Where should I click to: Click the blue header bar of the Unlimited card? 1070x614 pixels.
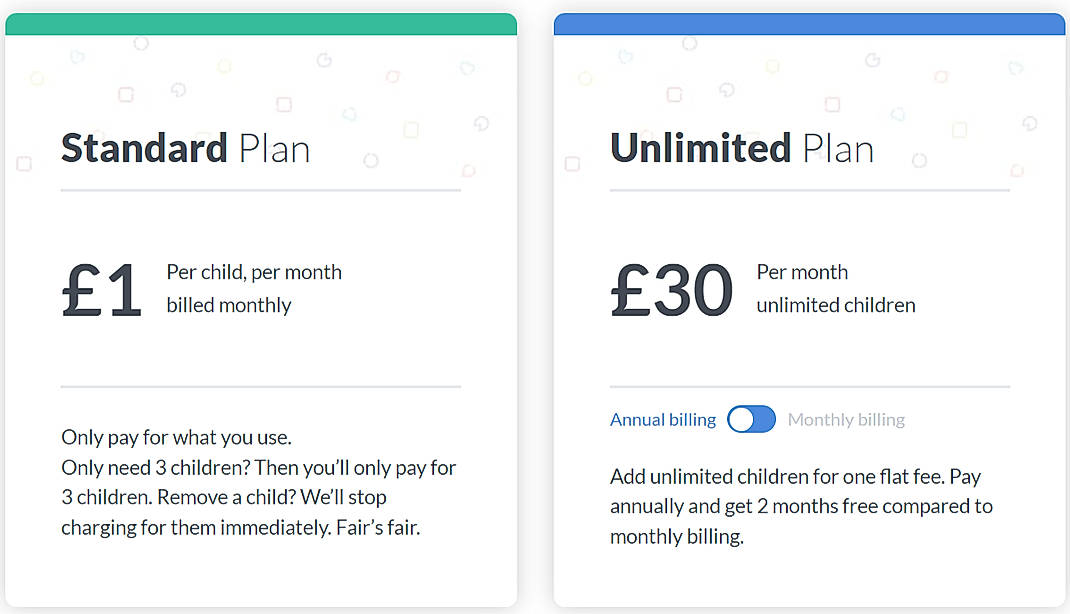[x=810, y=21]
